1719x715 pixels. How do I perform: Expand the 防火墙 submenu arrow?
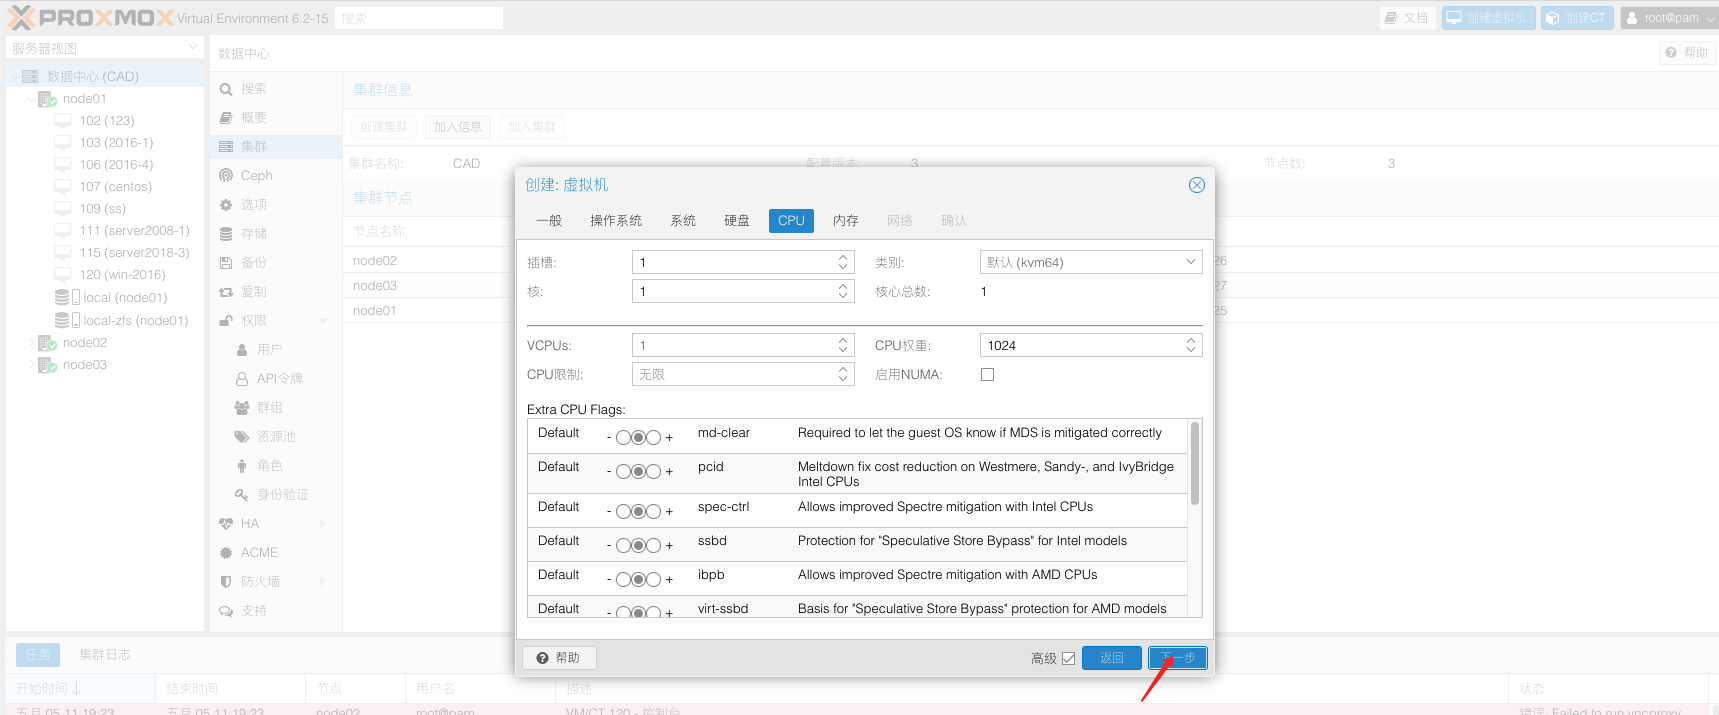pos(322,582)
